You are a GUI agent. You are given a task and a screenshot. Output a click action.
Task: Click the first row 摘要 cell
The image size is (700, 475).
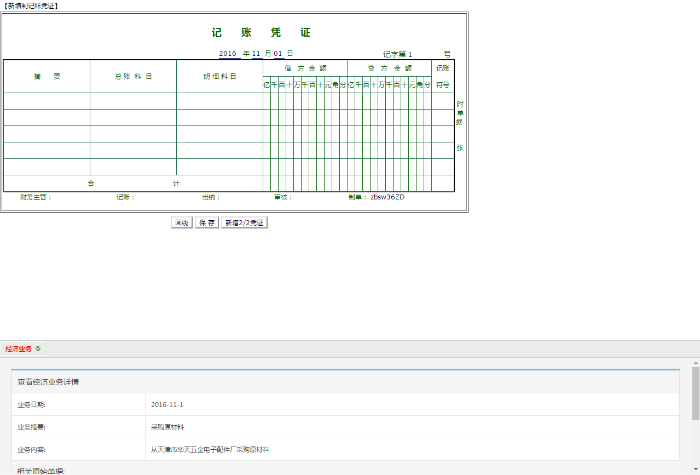[47, 101]
